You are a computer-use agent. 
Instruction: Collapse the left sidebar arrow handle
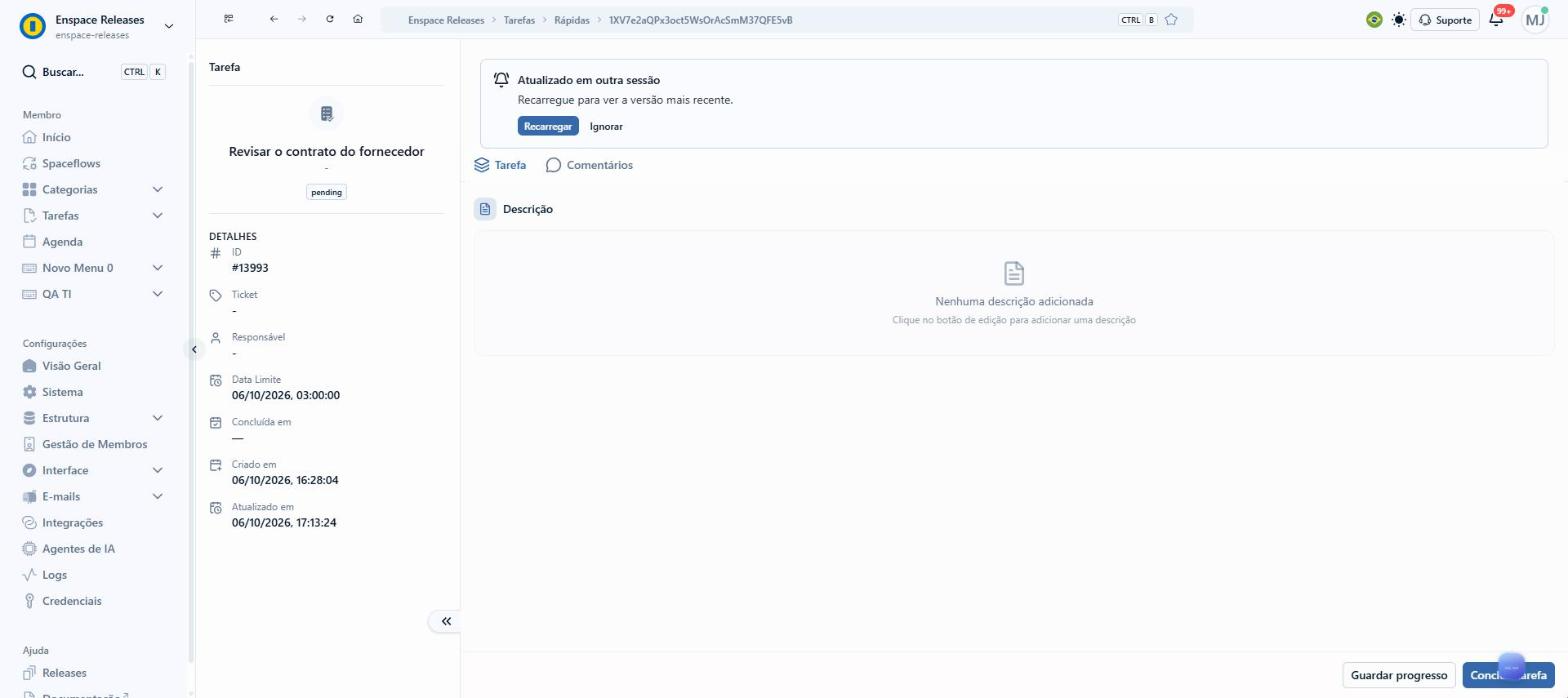(x=194, y=349)
